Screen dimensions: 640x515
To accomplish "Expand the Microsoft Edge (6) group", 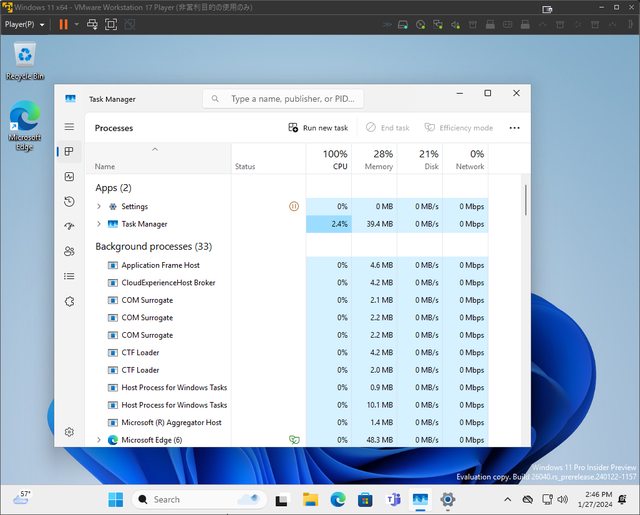I will pos(98,440).
